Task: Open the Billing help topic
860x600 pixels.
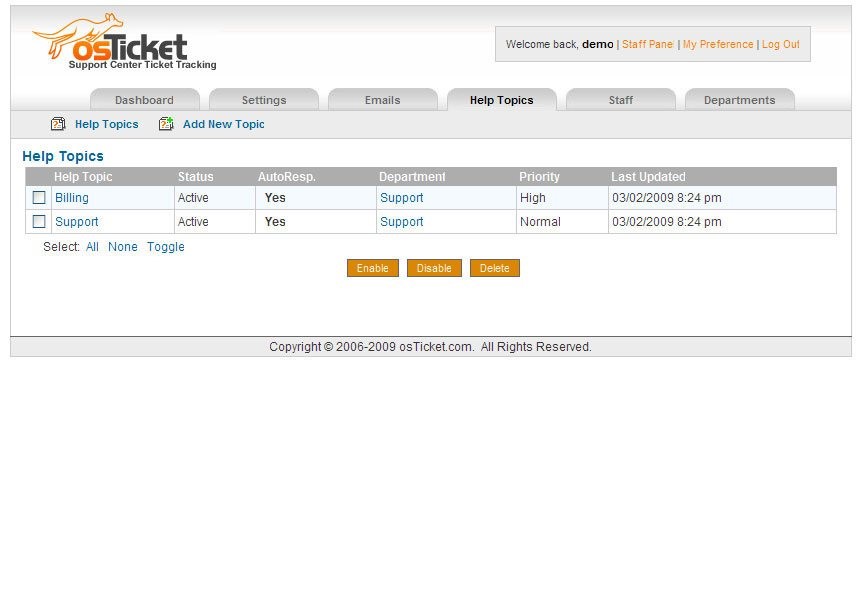Action: [x=71, y=197]
